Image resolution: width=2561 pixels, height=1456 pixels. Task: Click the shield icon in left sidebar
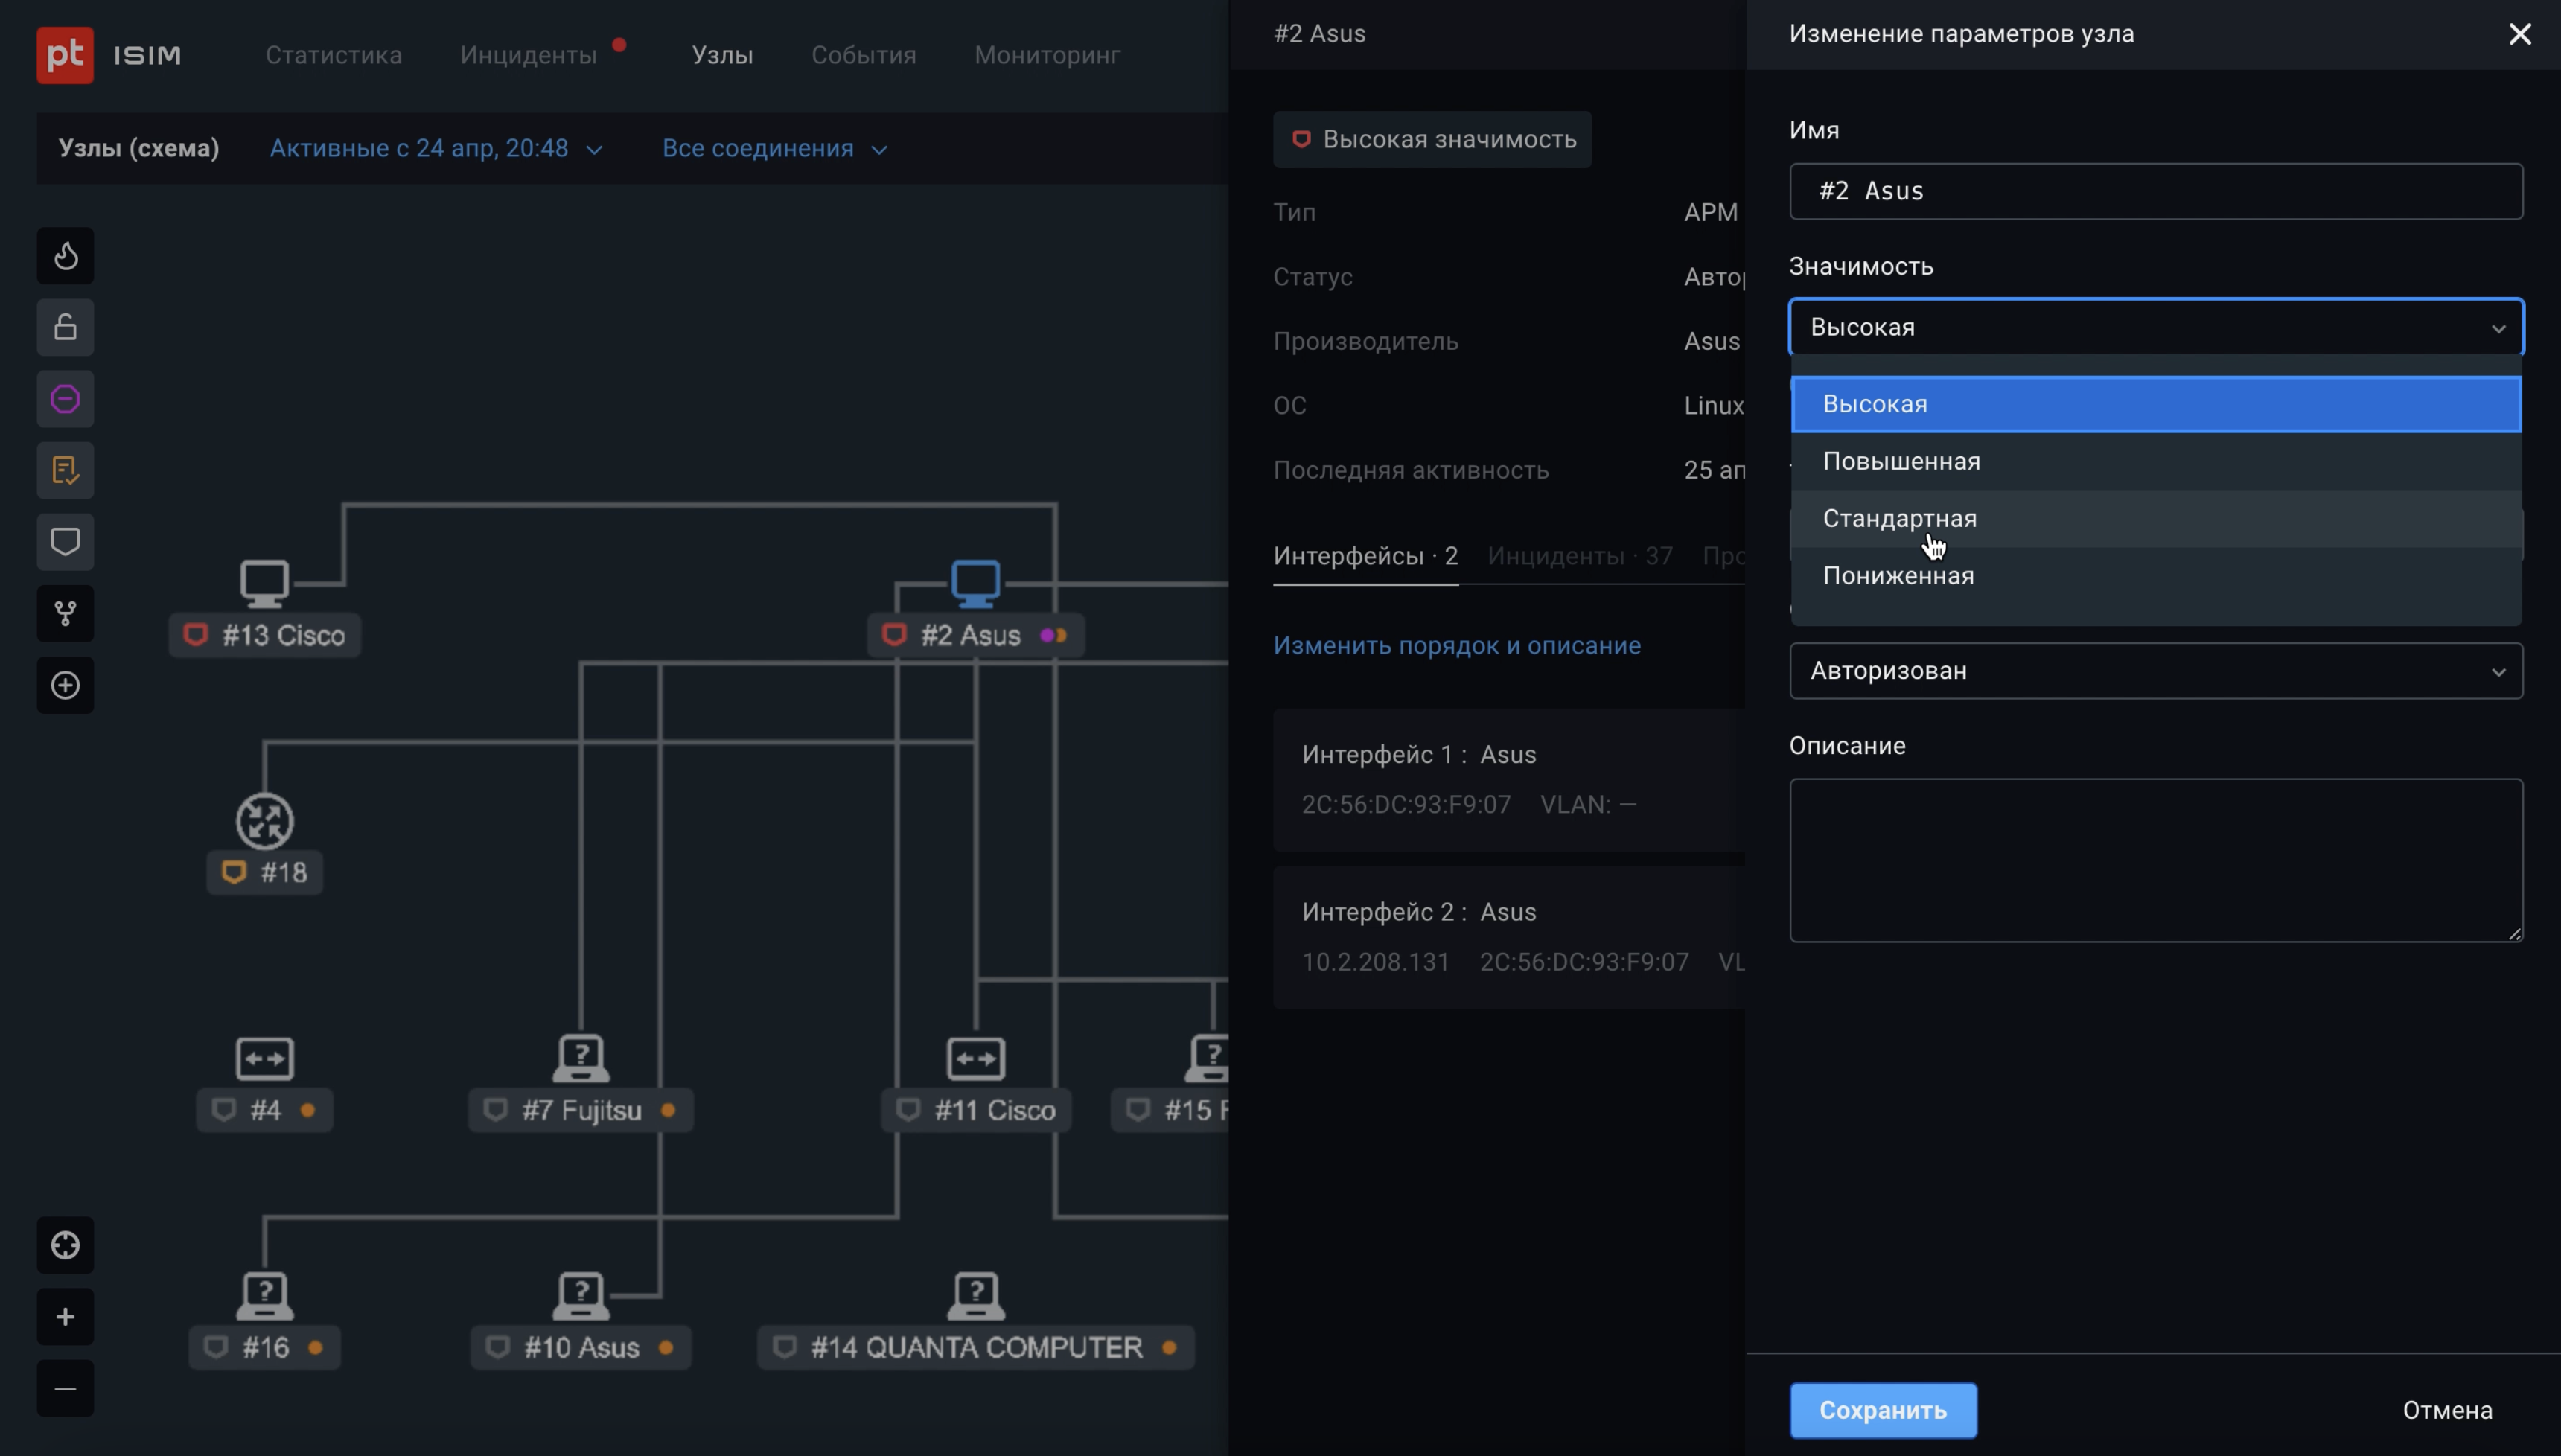coord(65,542)
